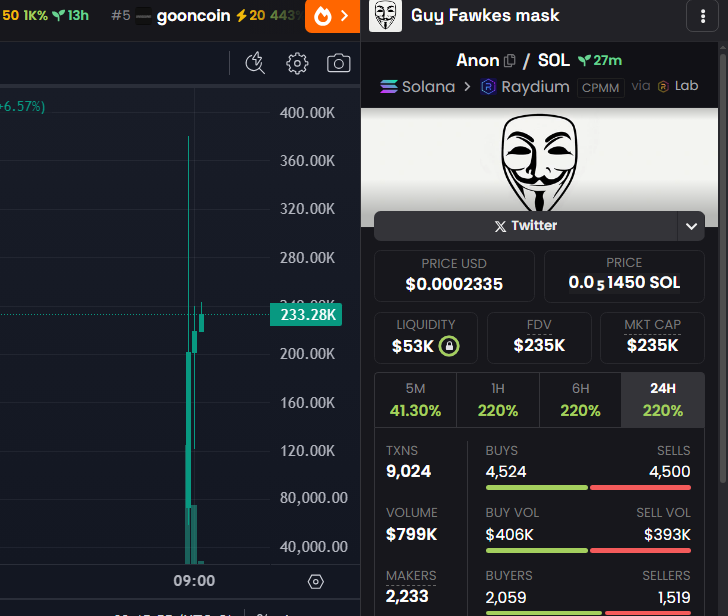Image resolution: width=728 pixels, height=616 pixels.
Task: Open the Twitter link button
Action: (526, 226)
